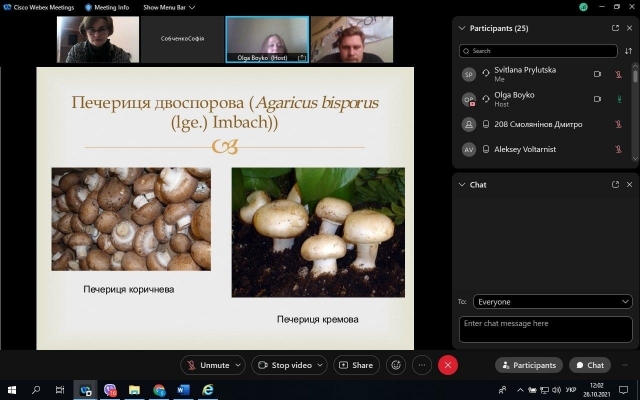
Task: Click the Share button
Action: pyautogui.click(x=356, y=365)
